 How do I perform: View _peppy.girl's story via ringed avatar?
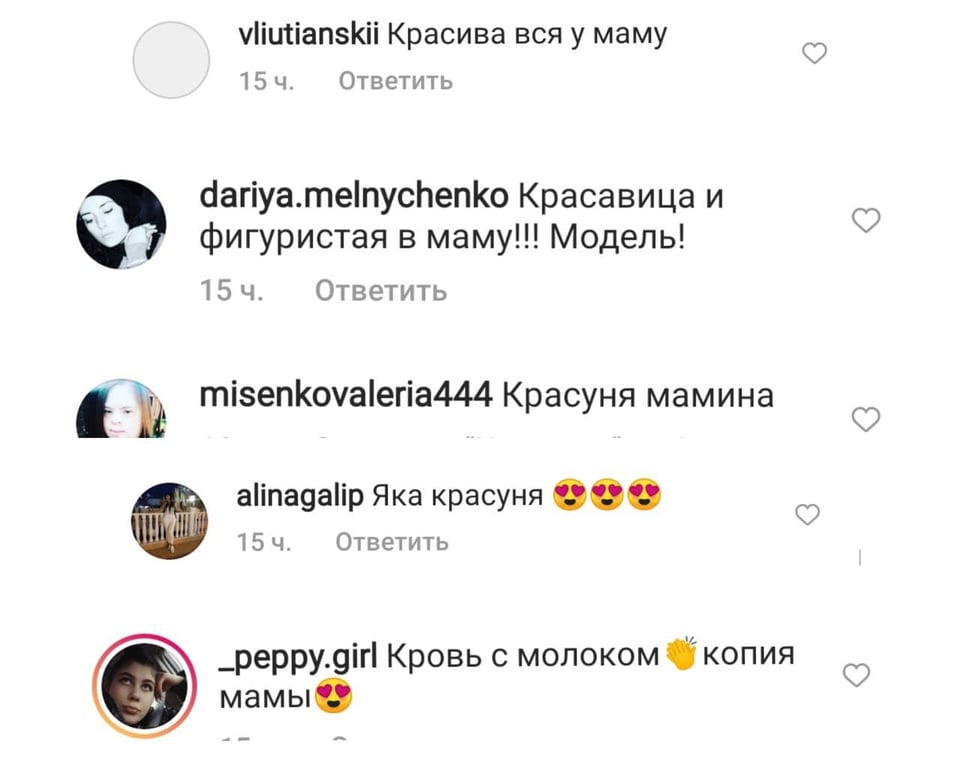coord(144,685)
